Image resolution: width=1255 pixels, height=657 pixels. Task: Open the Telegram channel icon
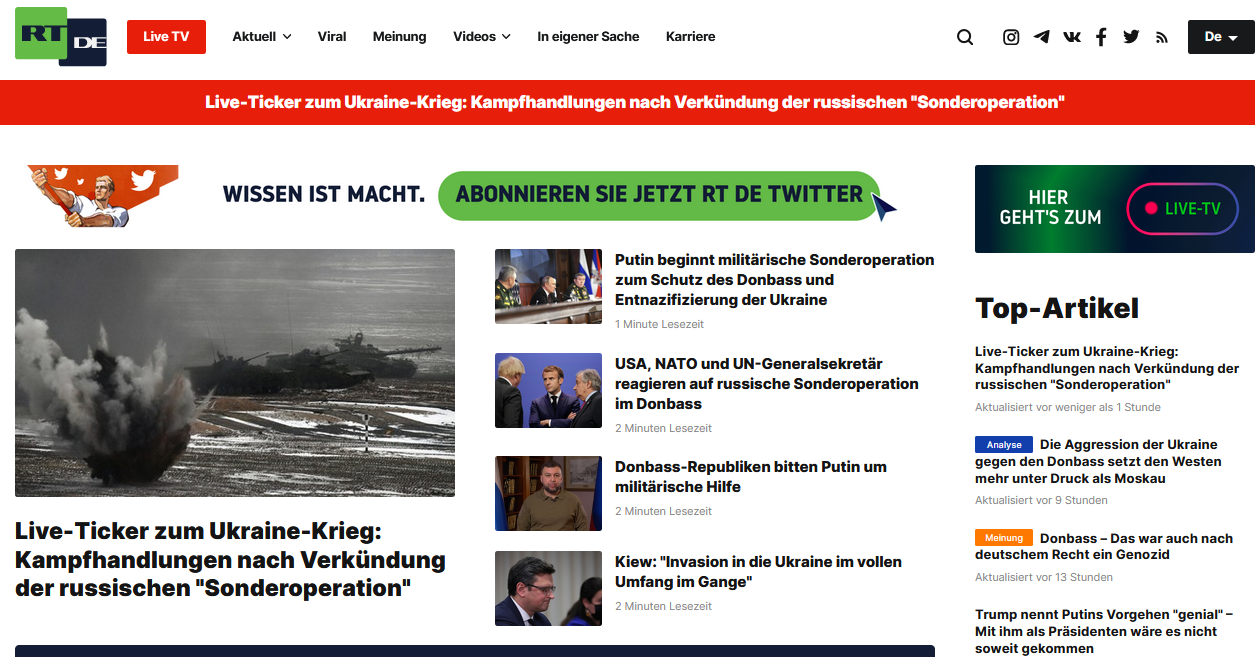point(1041,37)
